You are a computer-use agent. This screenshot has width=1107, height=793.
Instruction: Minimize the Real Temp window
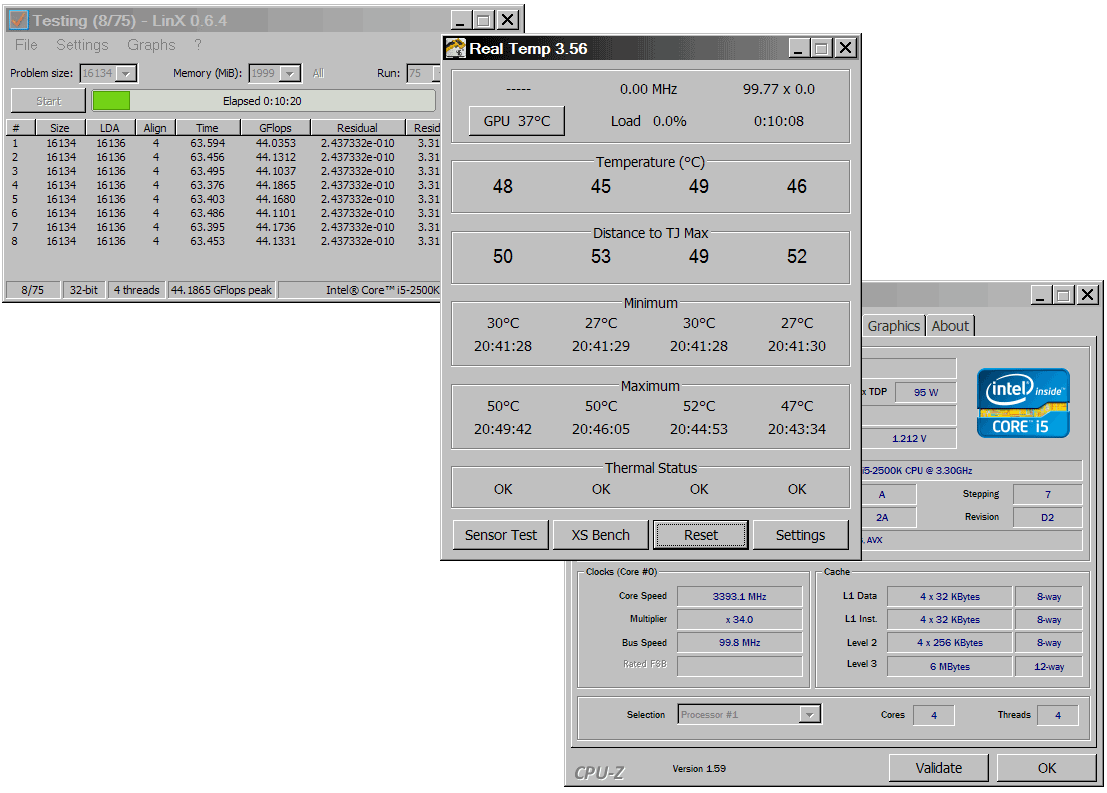point(798,48)
